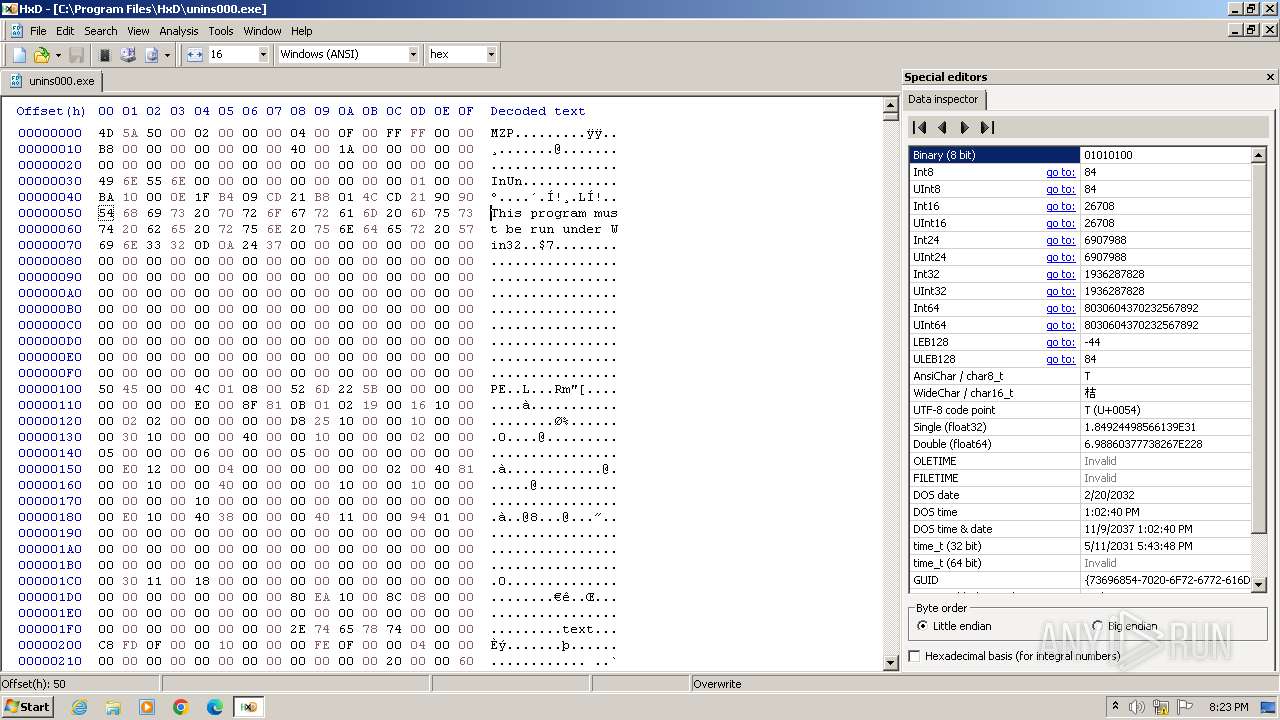Open the Window menu
The width and height of the screenshot is (1280, 720).
[262, 31]
